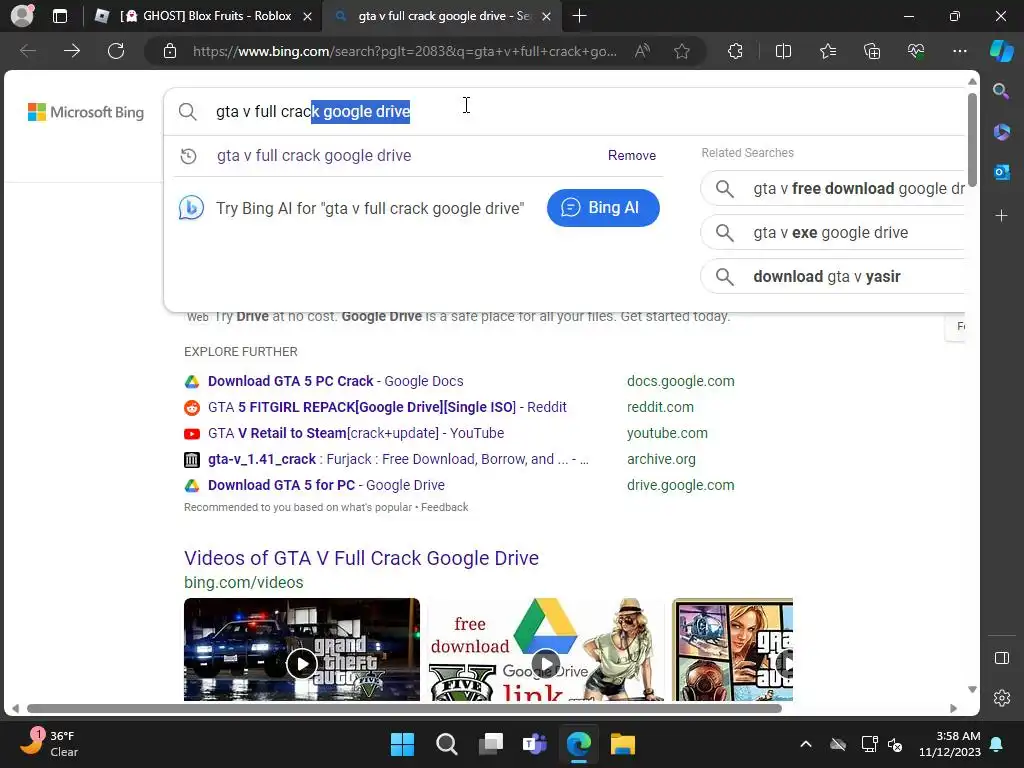The height and width of the screenshot is (768, 1024).
Task: Open the Windows Start menu
Action: 402,744
